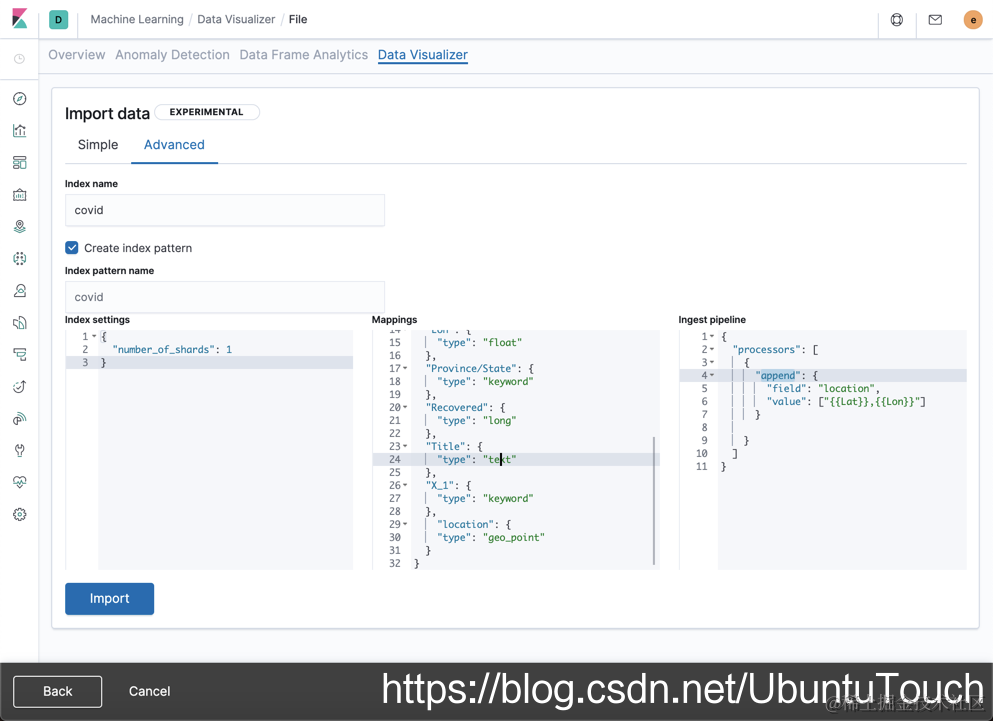This screenshot has height=721, width=993.
Task: Click the Import button
Action: point(110,599)
